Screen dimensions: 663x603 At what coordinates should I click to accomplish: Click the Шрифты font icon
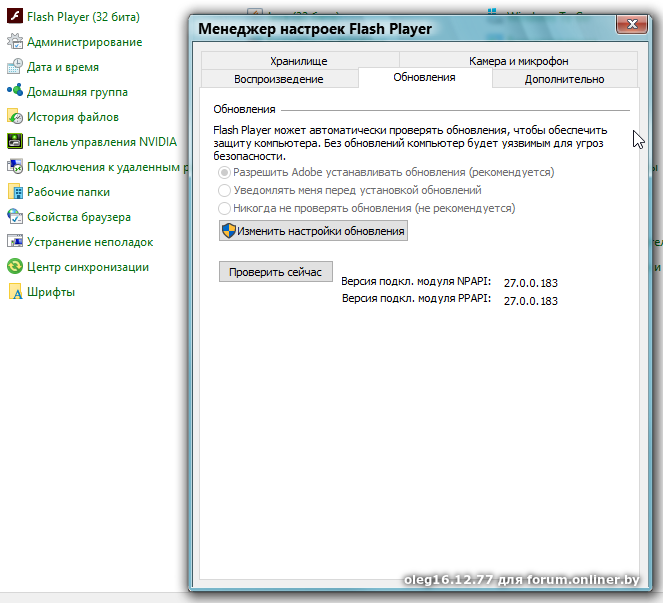(15, 291)
